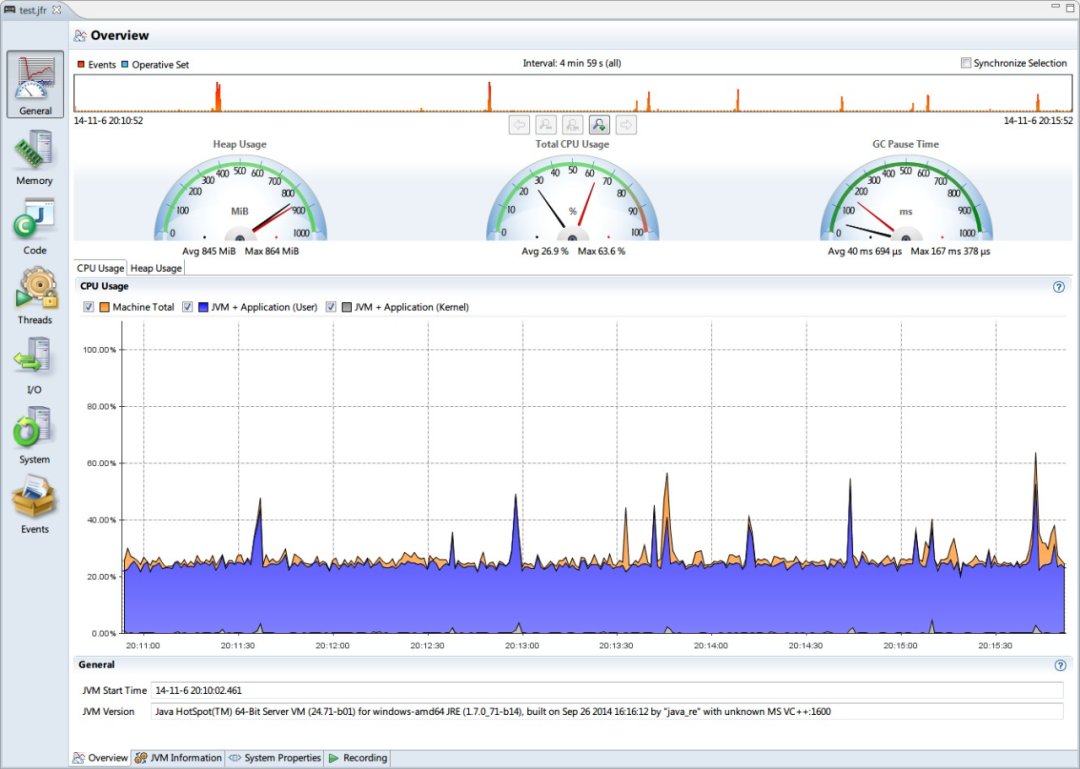Click the Heap Usage dial gauge
The width and height of the screenshot is (1080, 769).
240,198
